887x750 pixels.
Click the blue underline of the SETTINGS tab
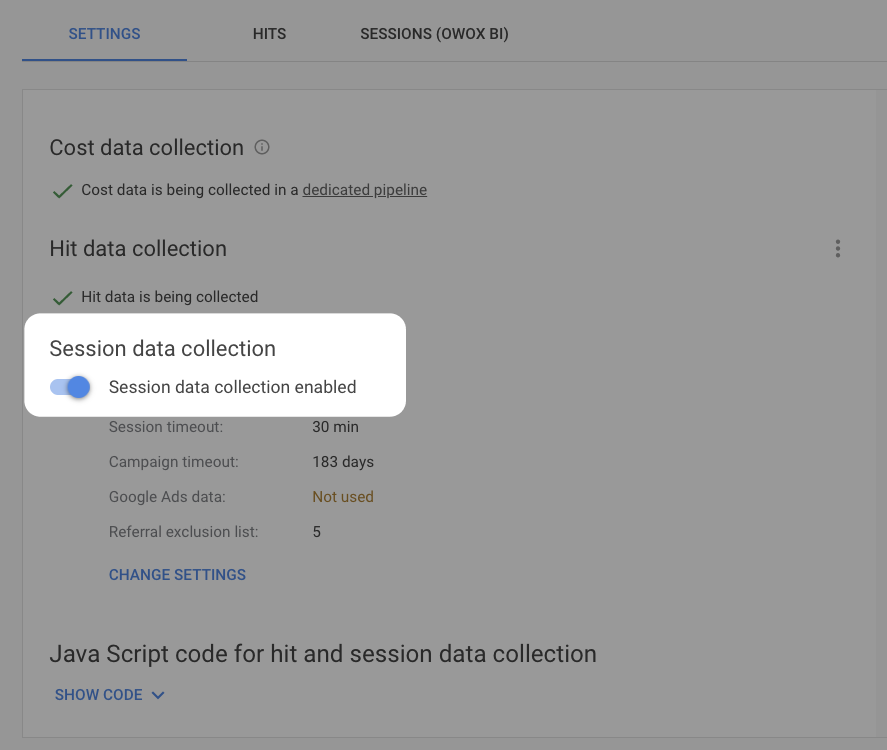(104, 58)
